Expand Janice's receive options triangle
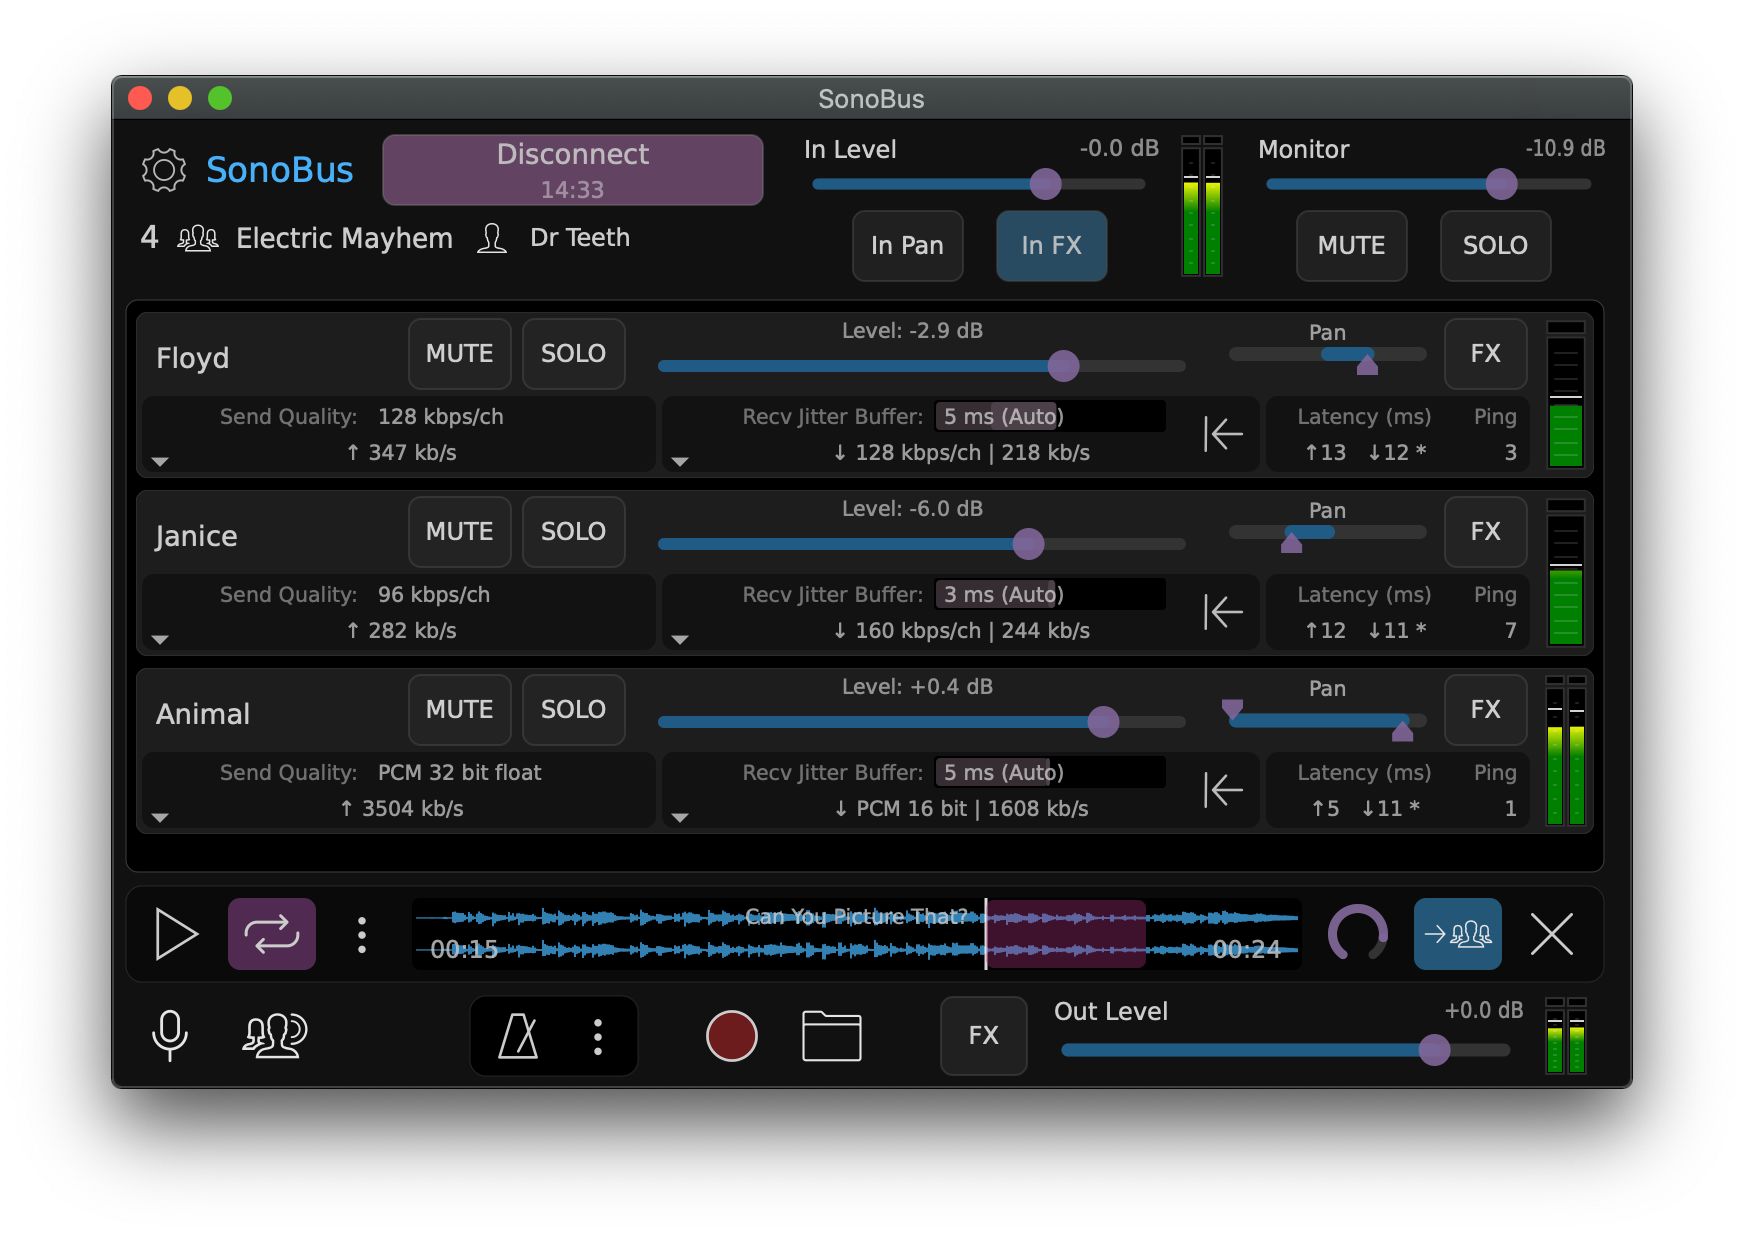This screenshot has height=1236, width=1744. 681,639
